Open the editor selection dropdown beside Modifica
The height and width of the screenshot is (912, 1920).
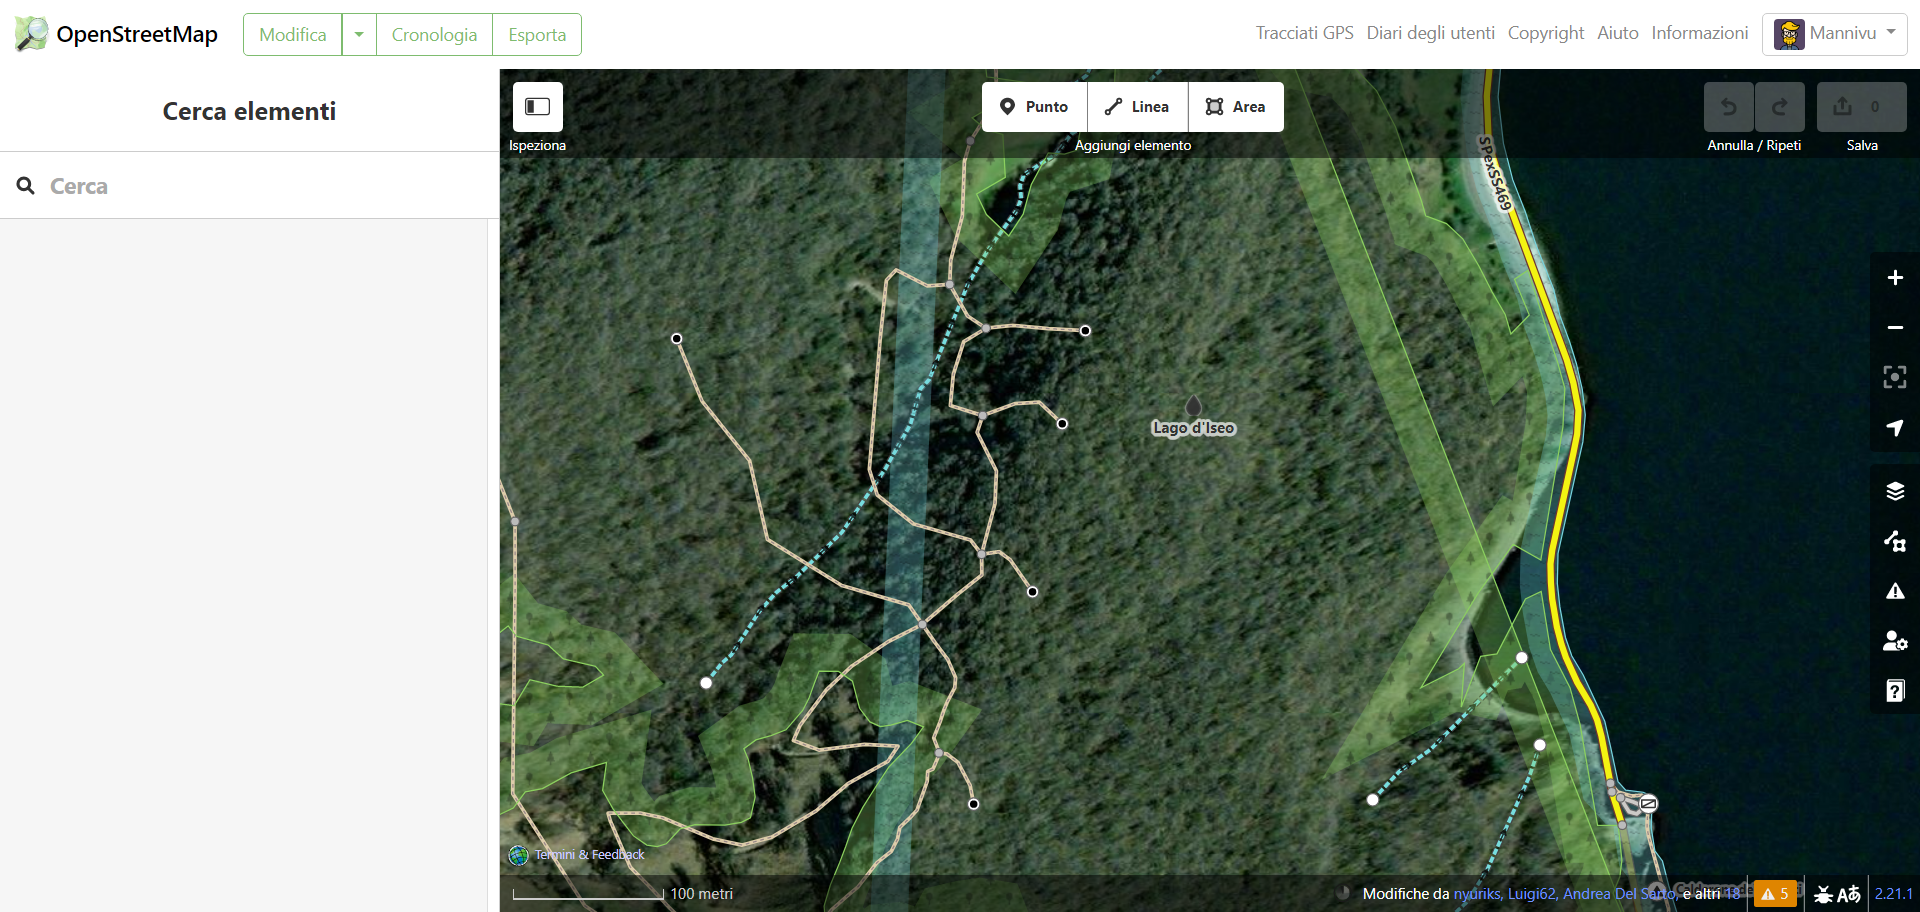tap(359, 33)
